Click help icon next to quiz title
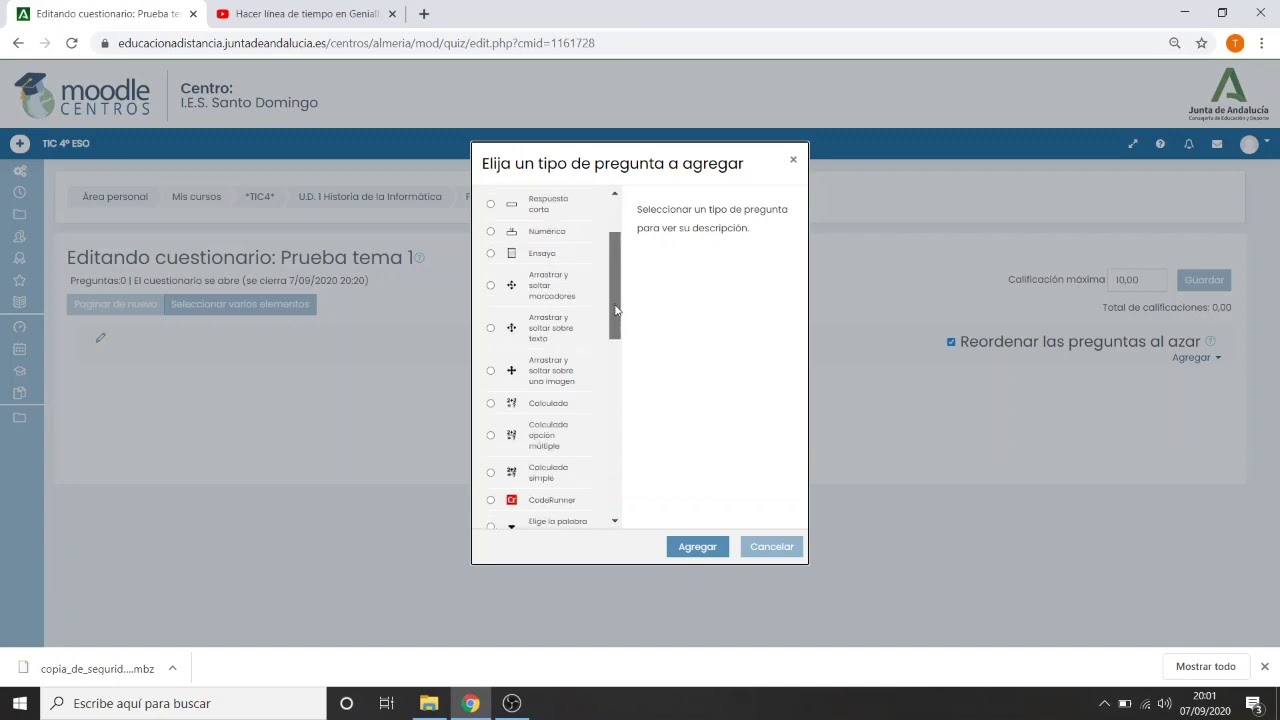Image resolution: width=1280 pixels, height=720 pixels. coord(420,258)
